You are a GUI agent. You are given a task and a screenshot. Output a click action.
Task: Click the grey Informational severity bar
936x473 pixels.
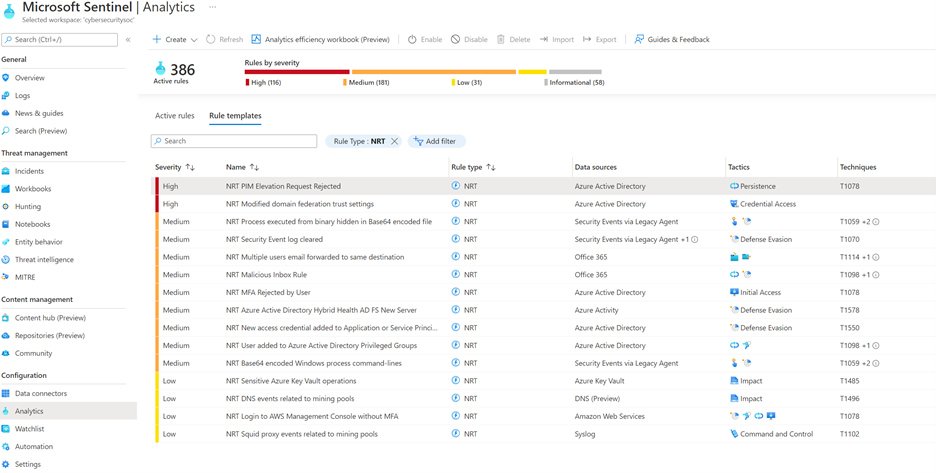(x=575, y=72)
